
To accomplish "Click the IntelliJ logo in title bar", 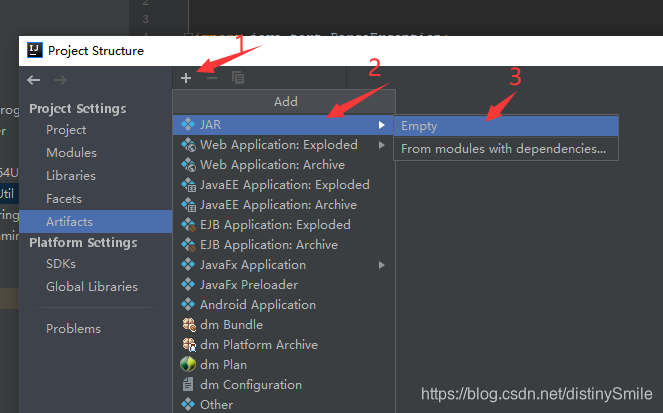I will pyautogui.click(x=35, y=50).
